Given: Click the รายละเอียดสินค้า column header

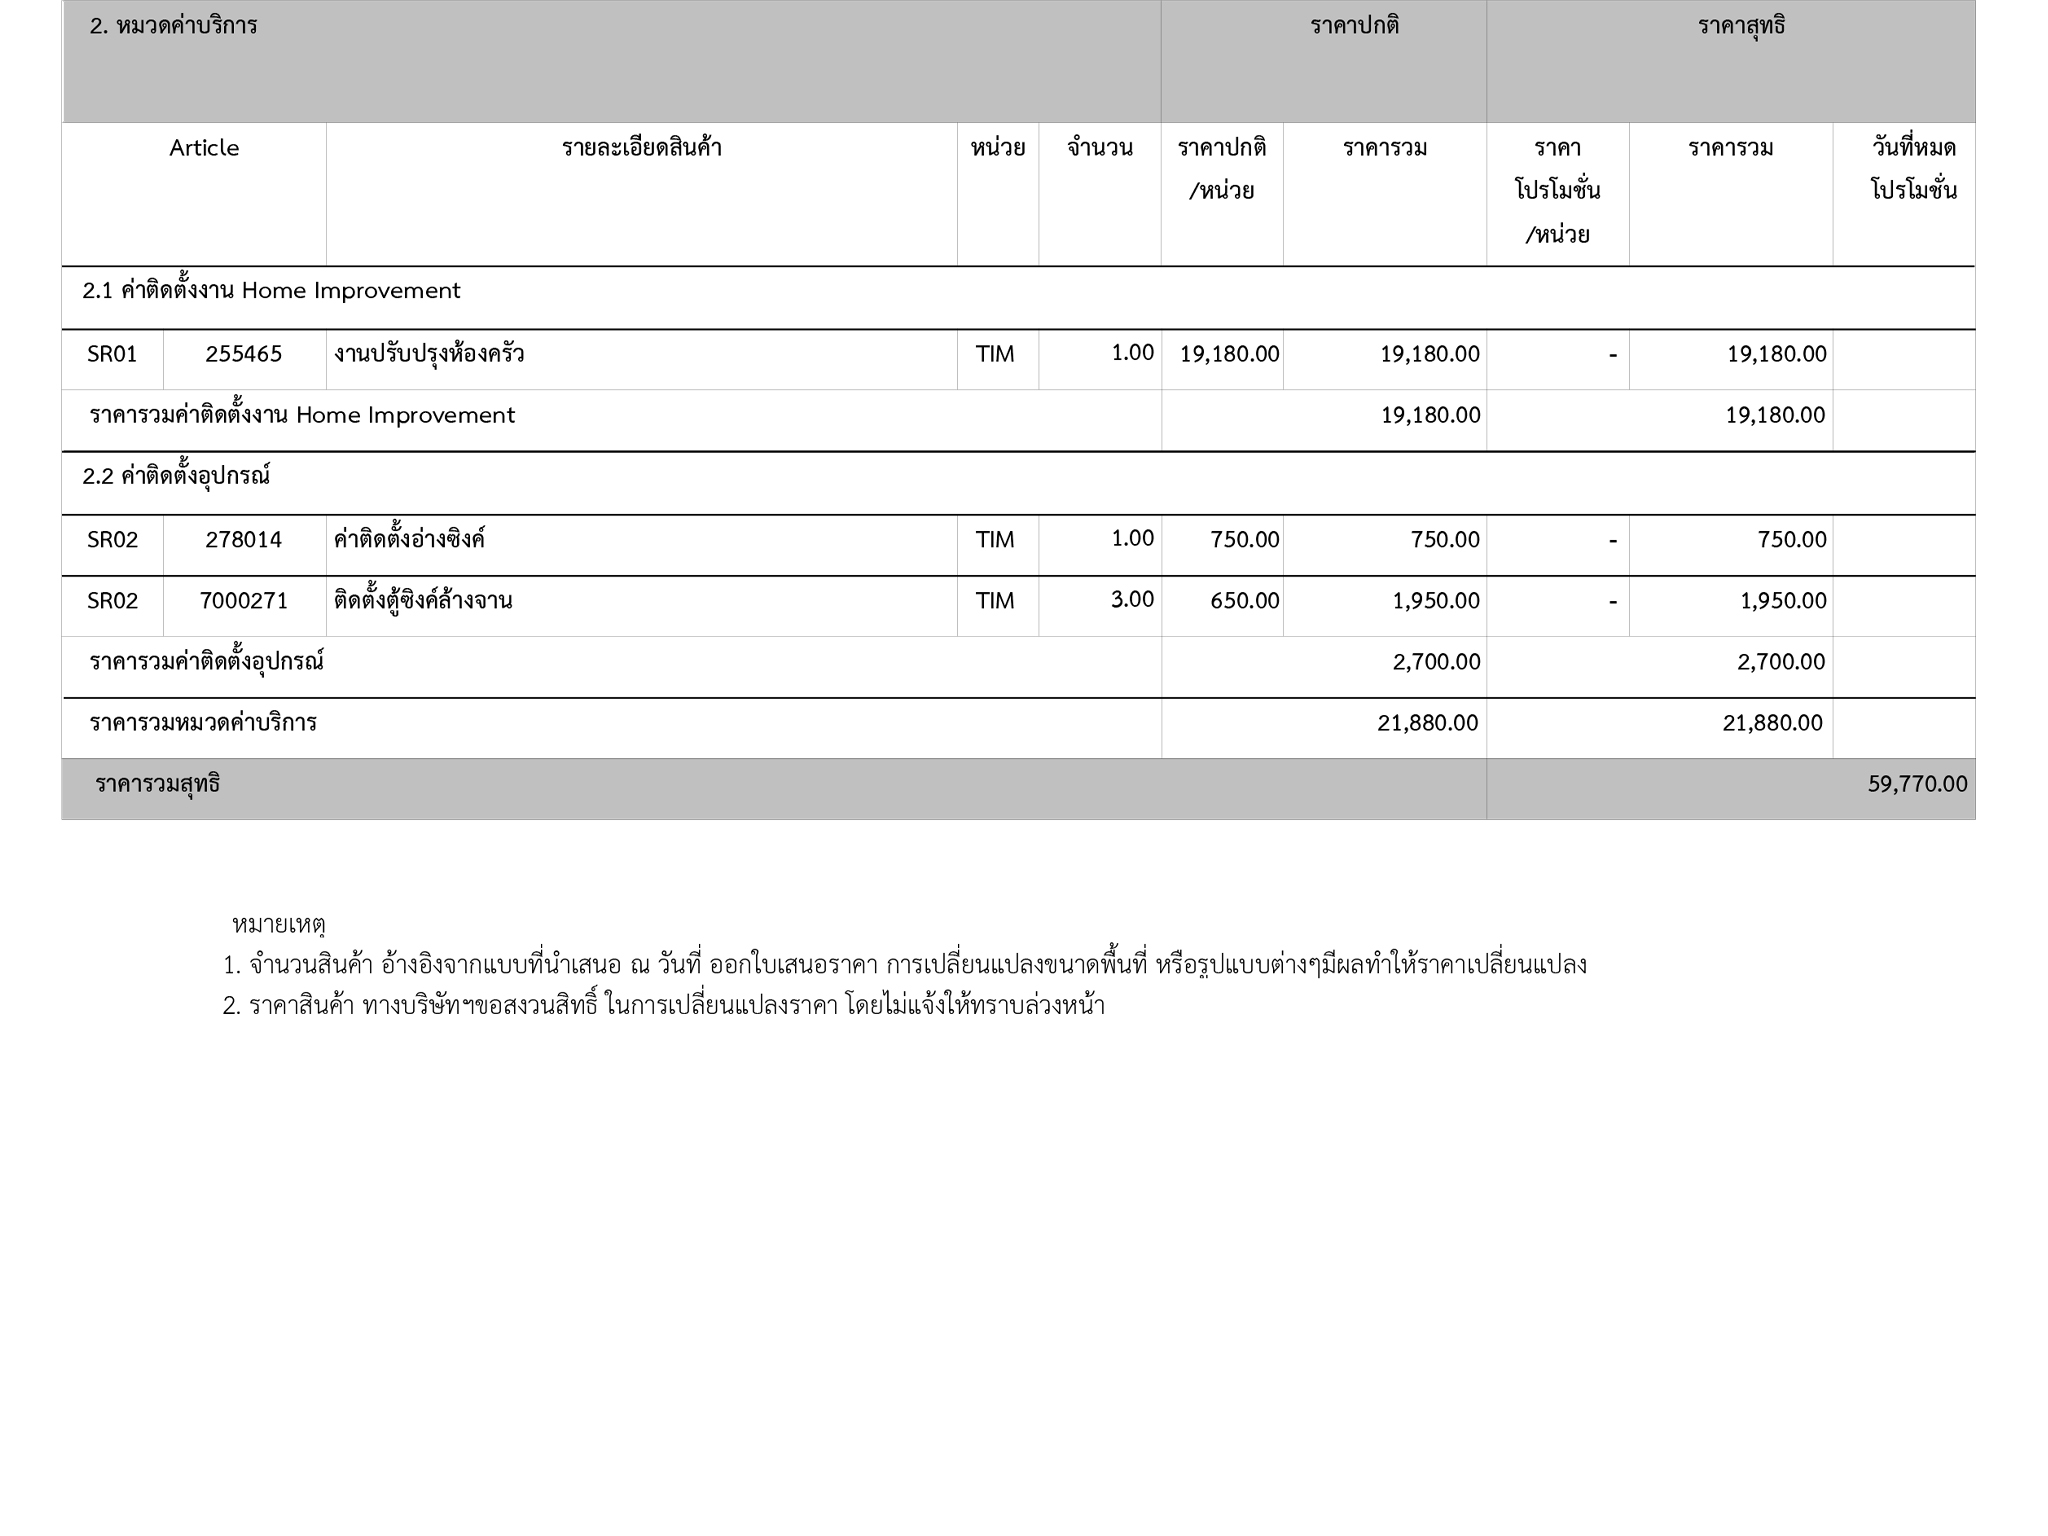Looking at the screenshot, I should pyautogui.click(x=641, y=148).
